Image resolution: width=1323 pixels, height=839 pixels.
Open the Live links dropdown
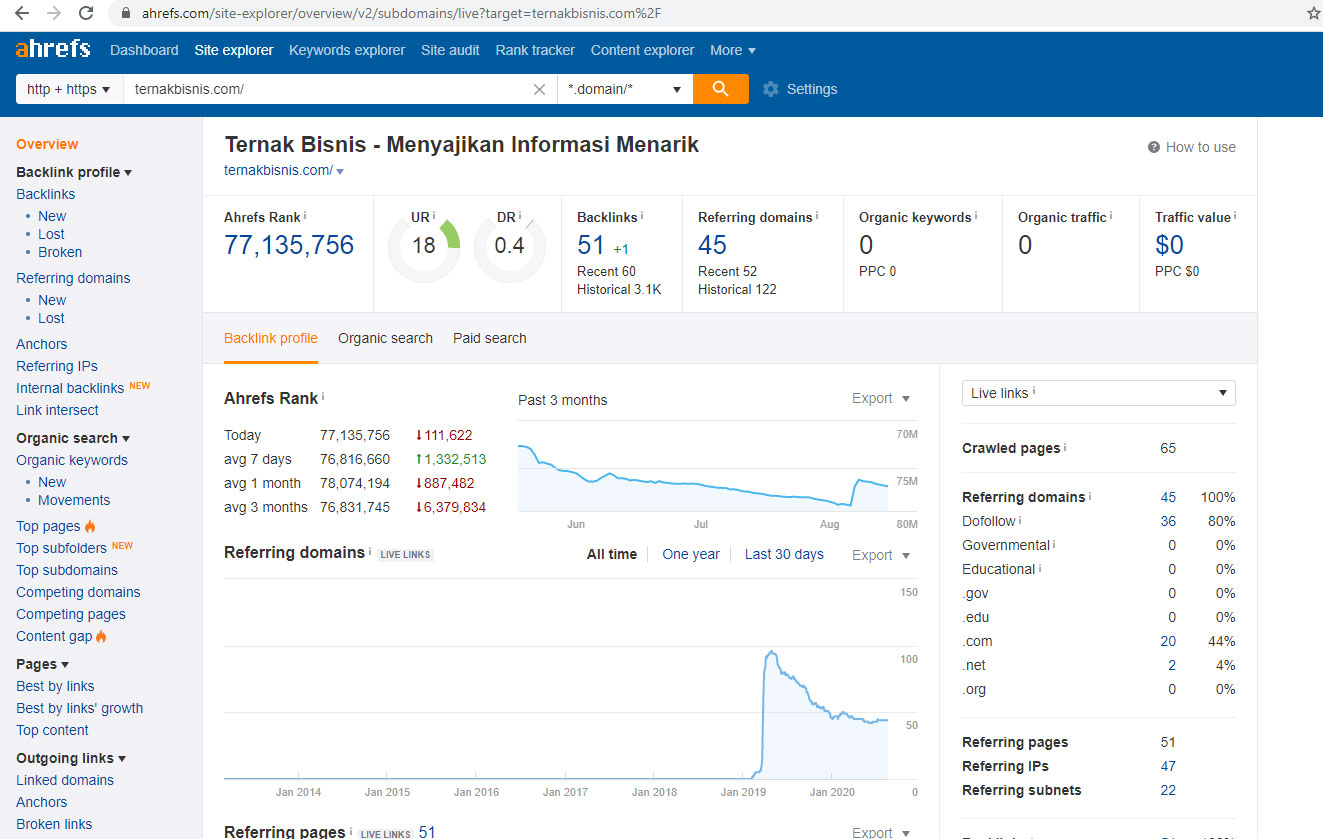(1098, 393)
